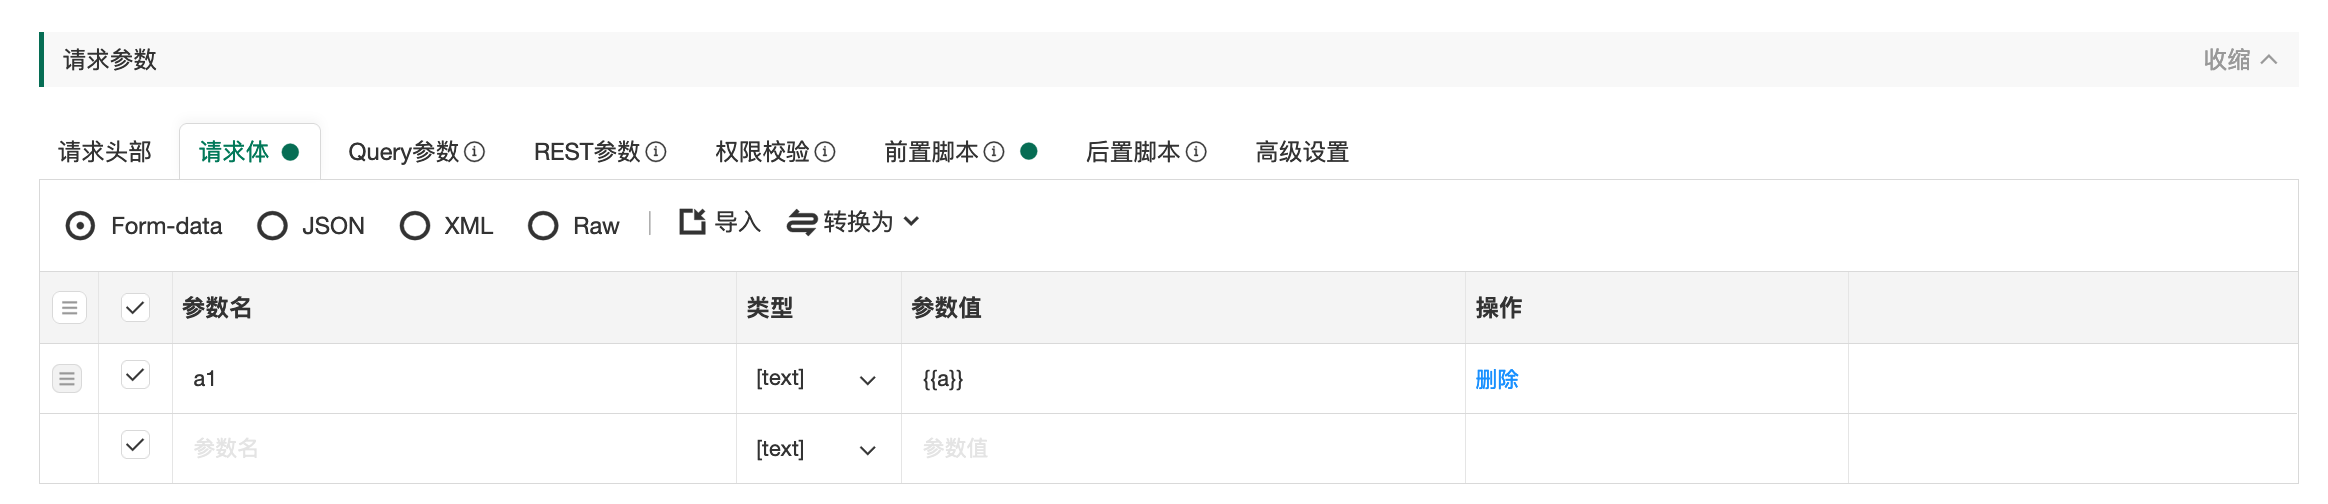Click the REST参数 info icon
This screenshot has width=2328, height=504.
pos(656,152)
